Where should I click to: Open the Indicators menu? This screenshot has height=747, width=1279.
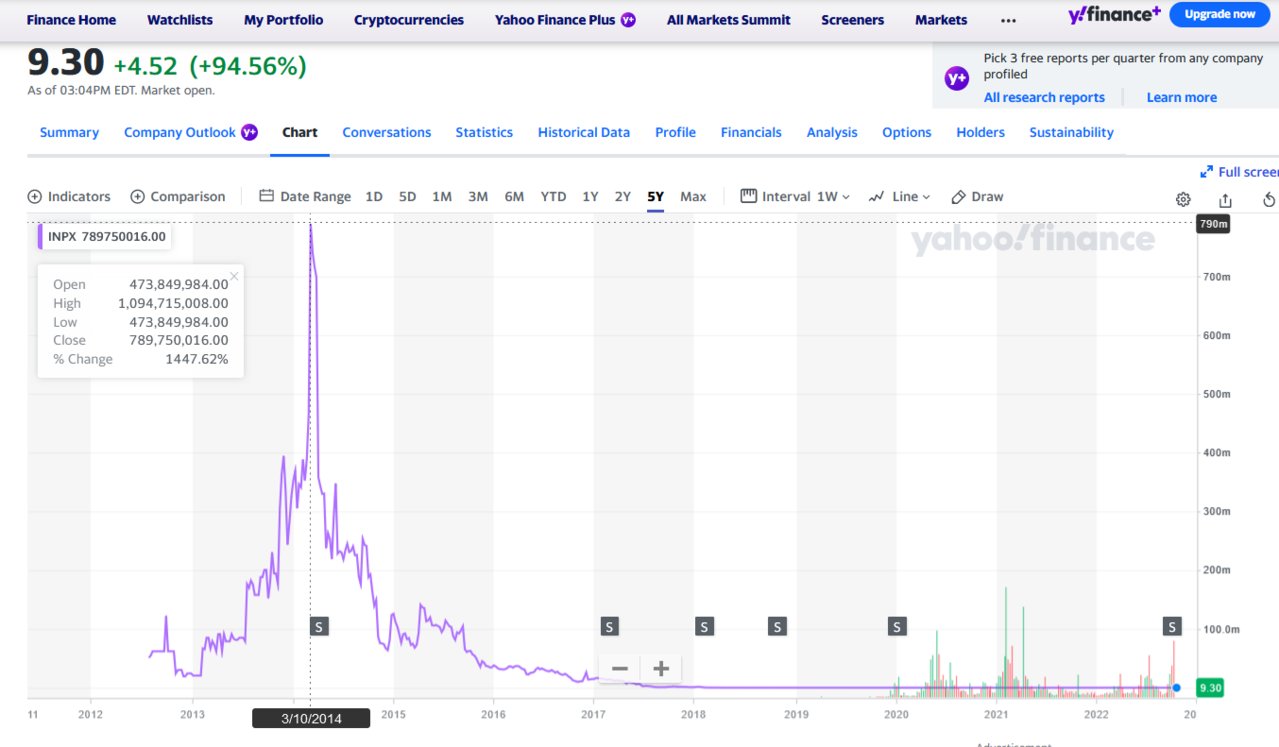[x=69, y=197]
